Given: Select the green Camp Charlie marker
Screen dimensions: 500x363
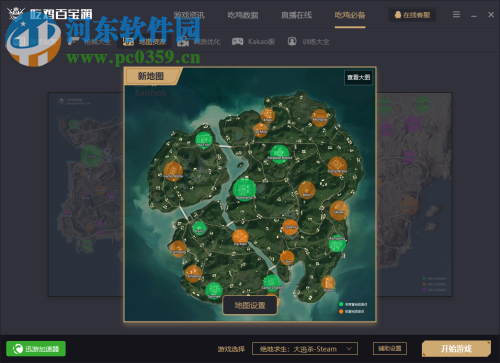Looking at the screenshot, I should tap(272, 283).
